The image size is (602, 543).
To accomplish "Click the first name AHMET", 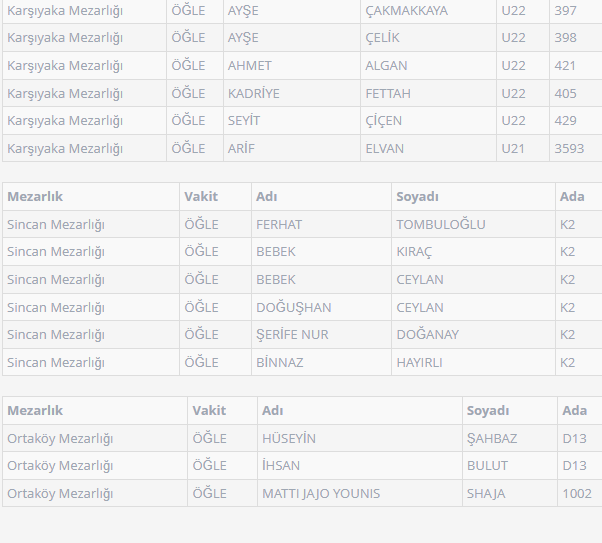I will 250,65.
